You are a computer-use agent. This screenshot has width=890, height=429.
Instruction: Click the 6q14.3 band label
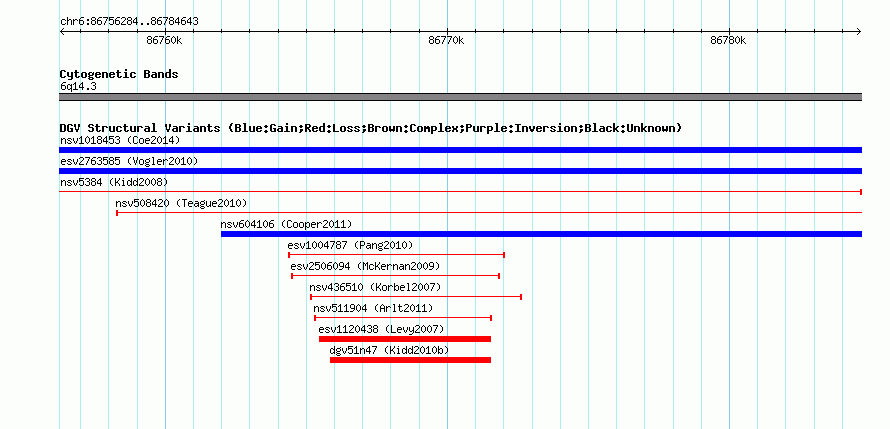pos(78,87)
